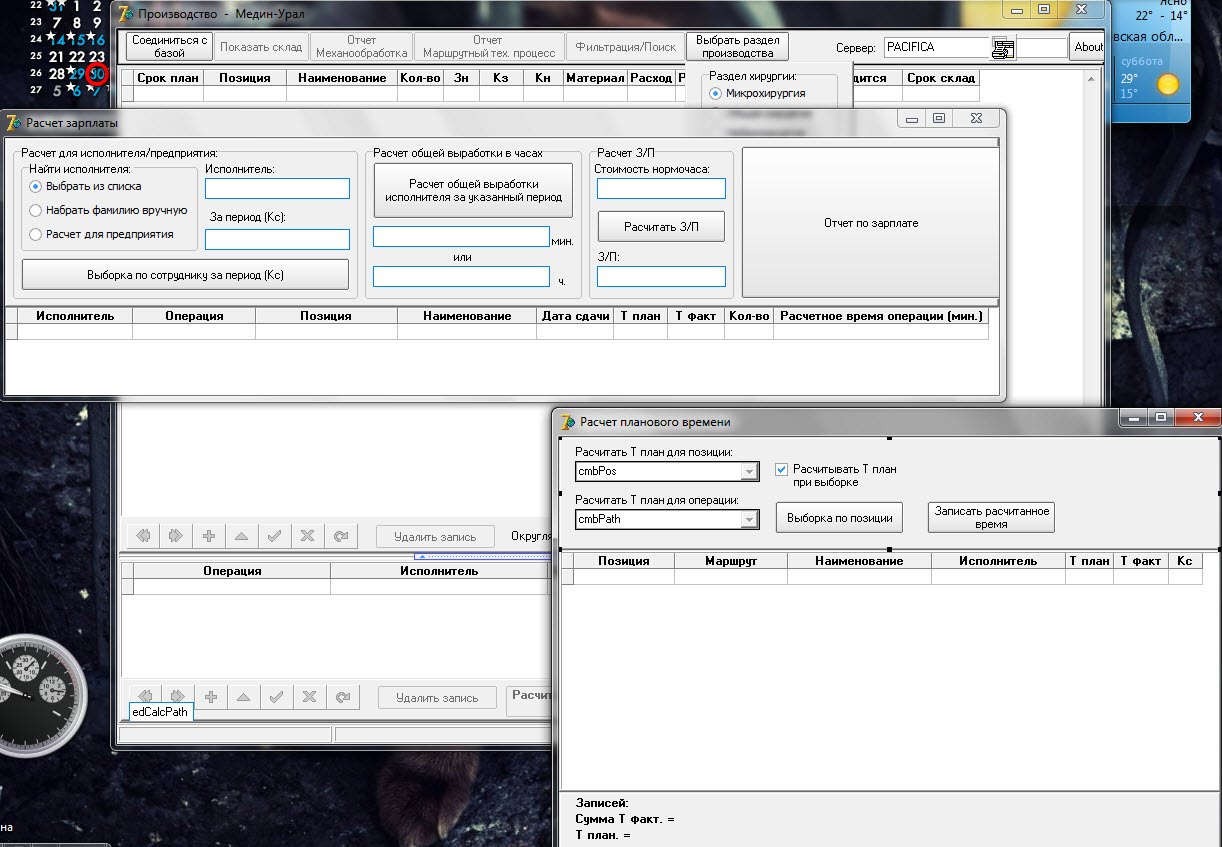Focus the За период (Кс) input field
1222x847 pixels.
277,239
